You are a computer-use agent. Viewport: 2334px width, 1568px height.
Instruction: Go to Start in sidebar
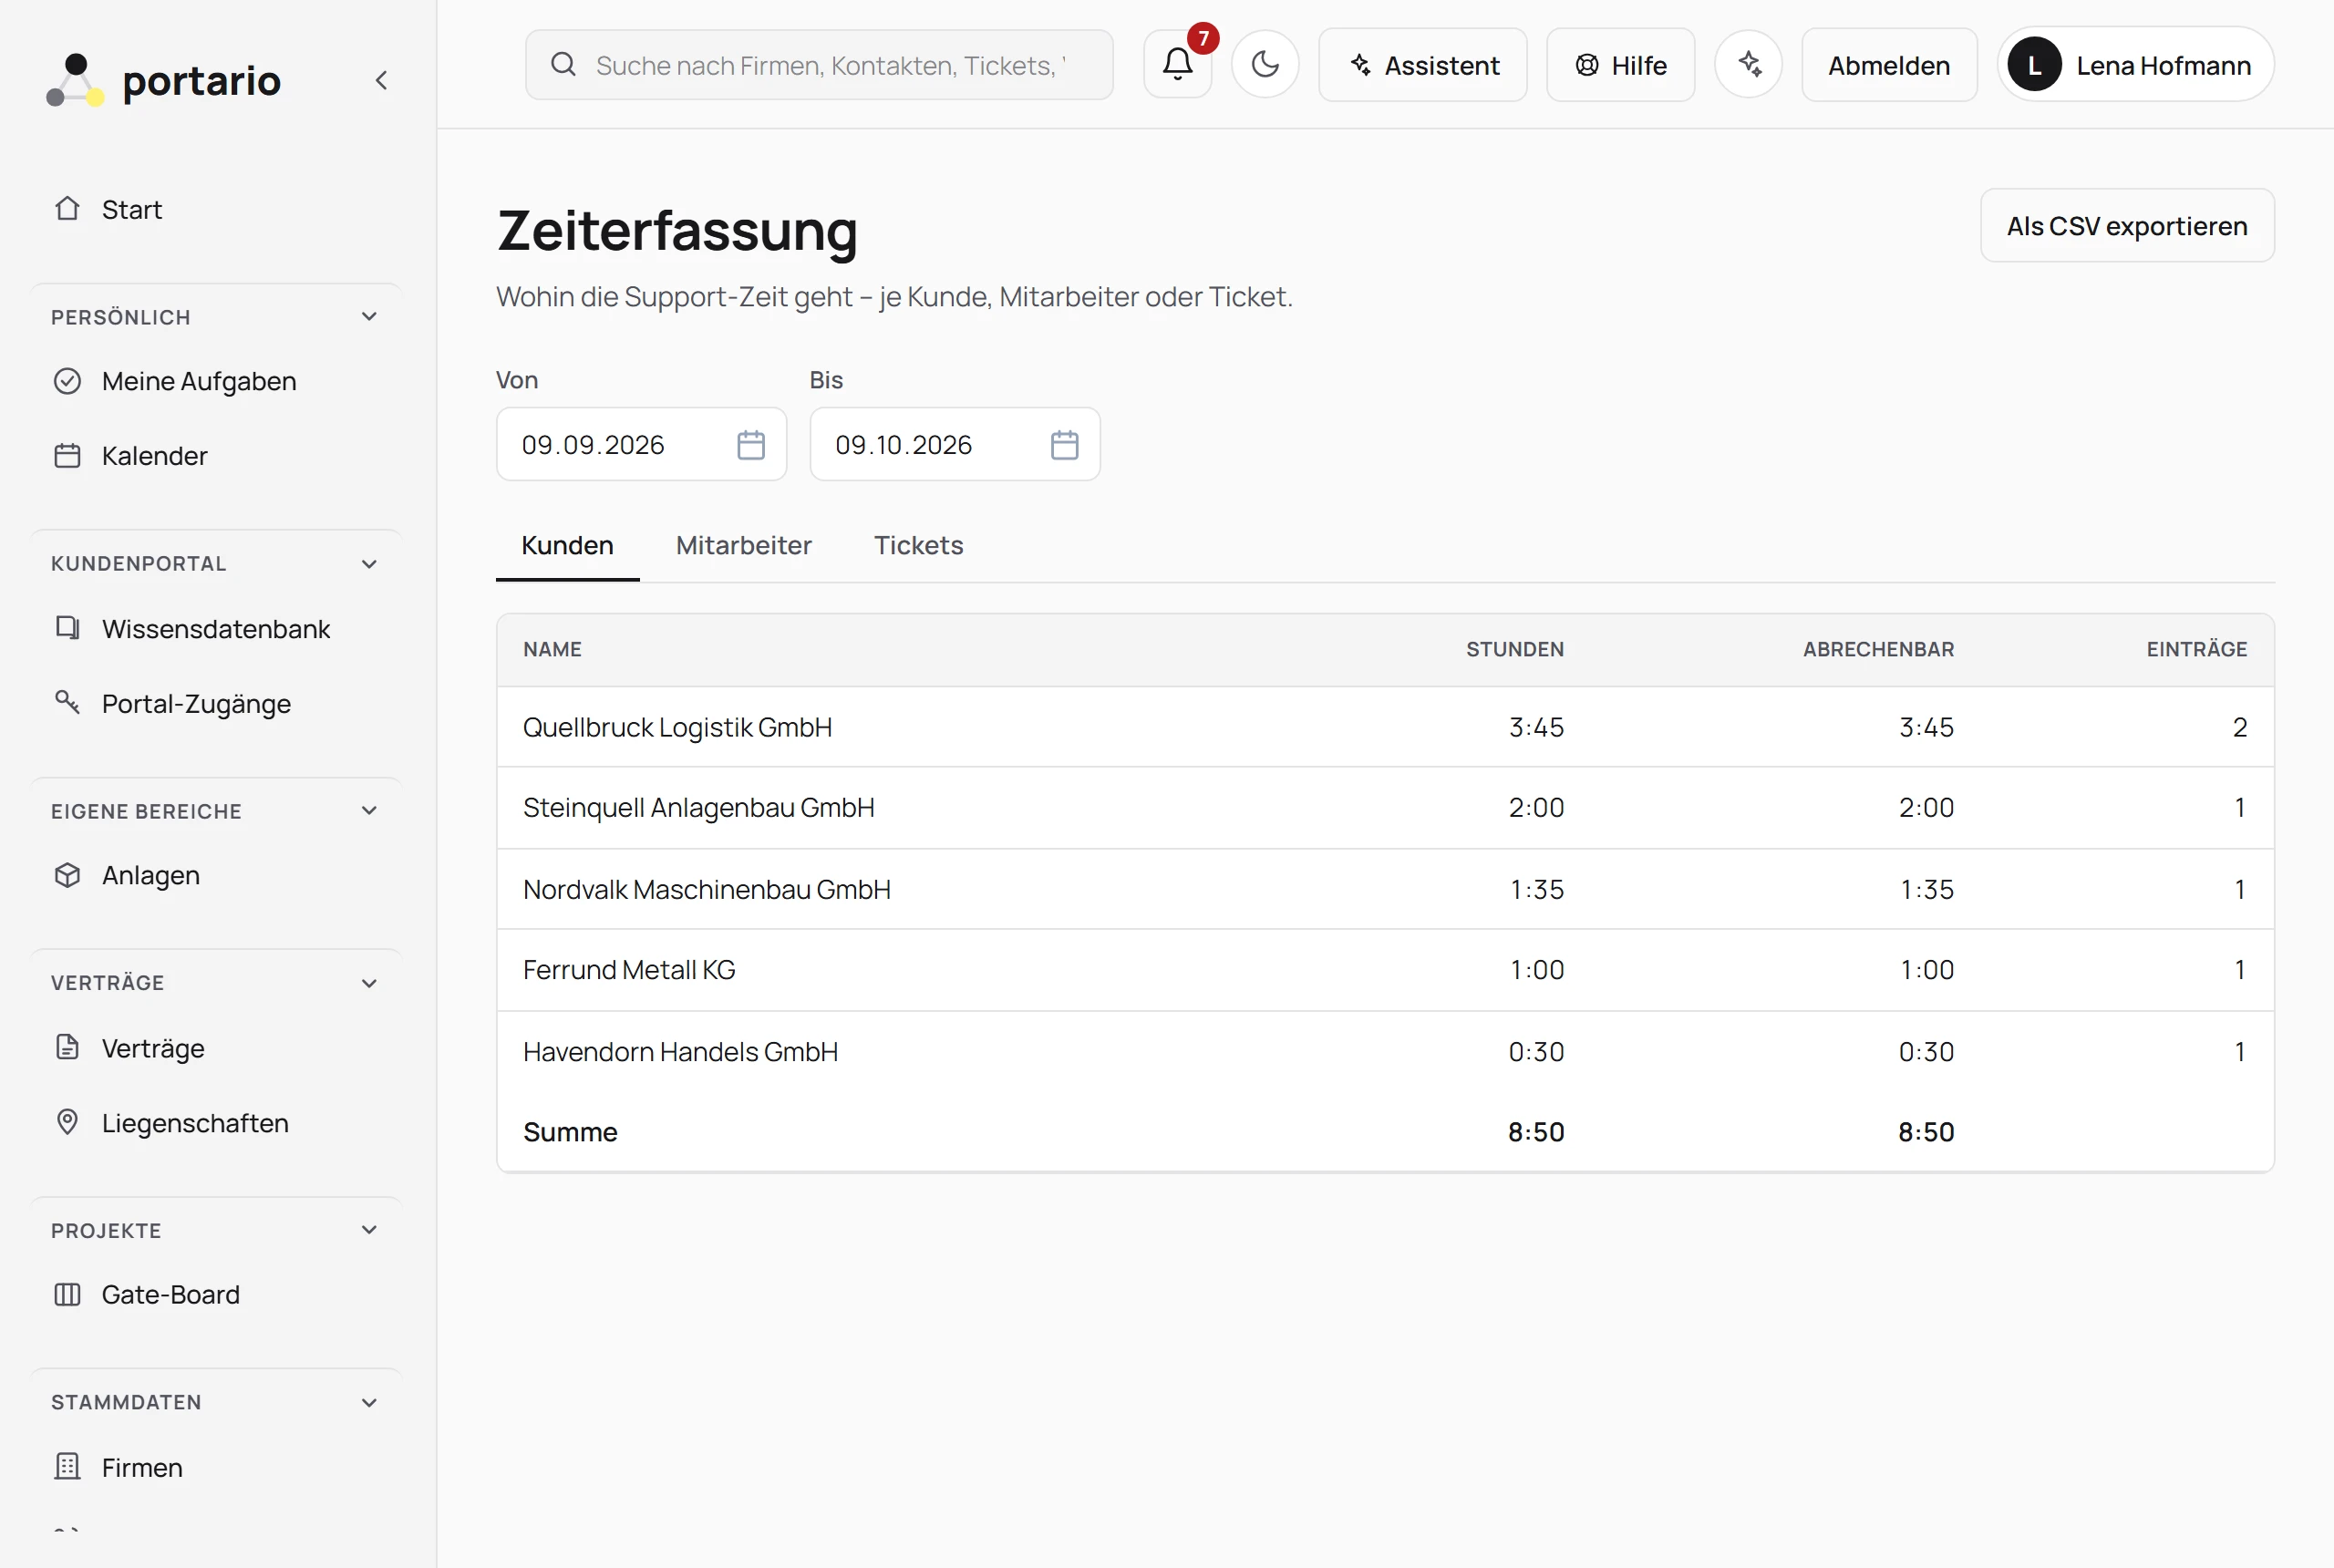(217, 209)
